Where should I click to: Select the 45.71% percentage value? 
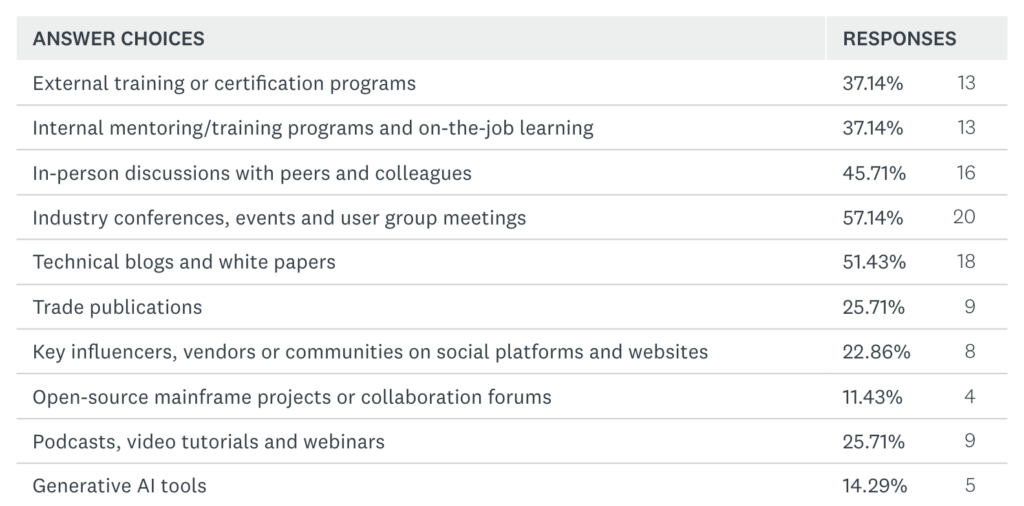[874, 174]
